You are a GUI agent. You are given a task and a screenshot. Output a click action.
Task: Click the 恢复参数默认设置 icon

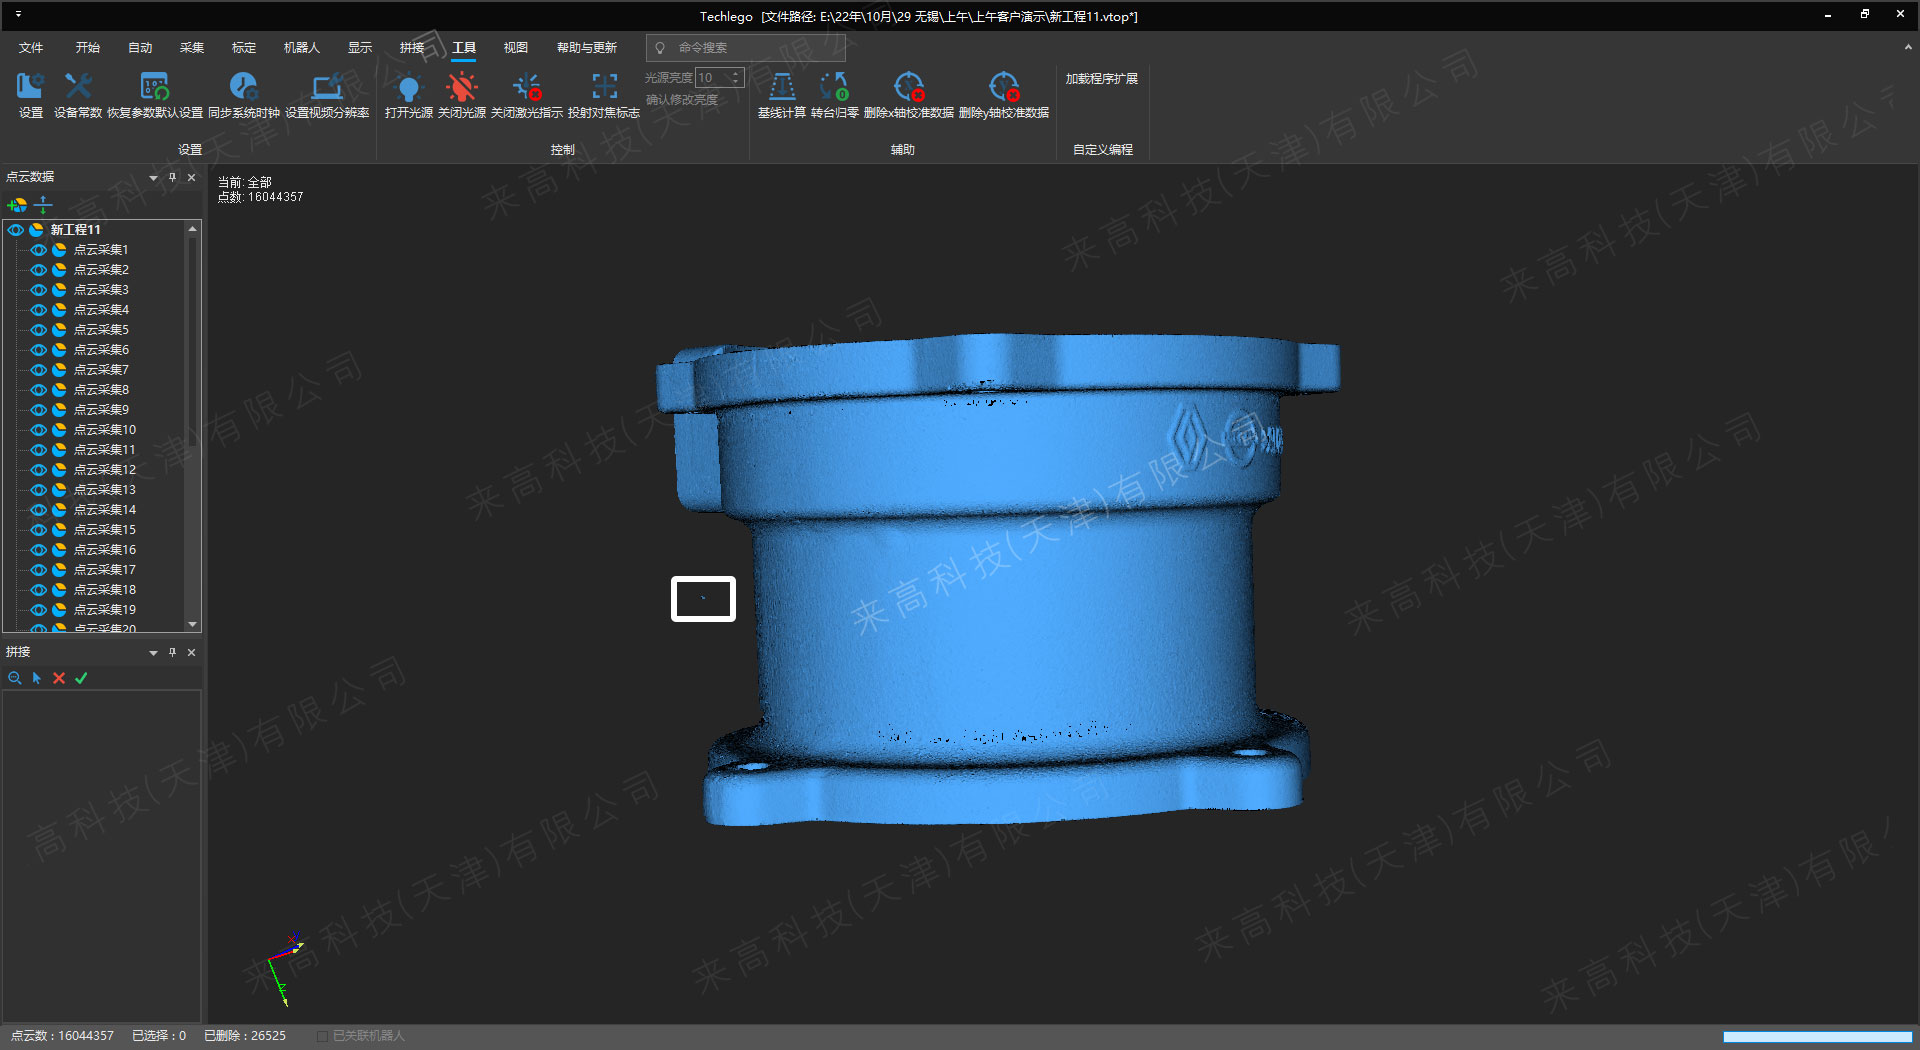tap(155, 88)
